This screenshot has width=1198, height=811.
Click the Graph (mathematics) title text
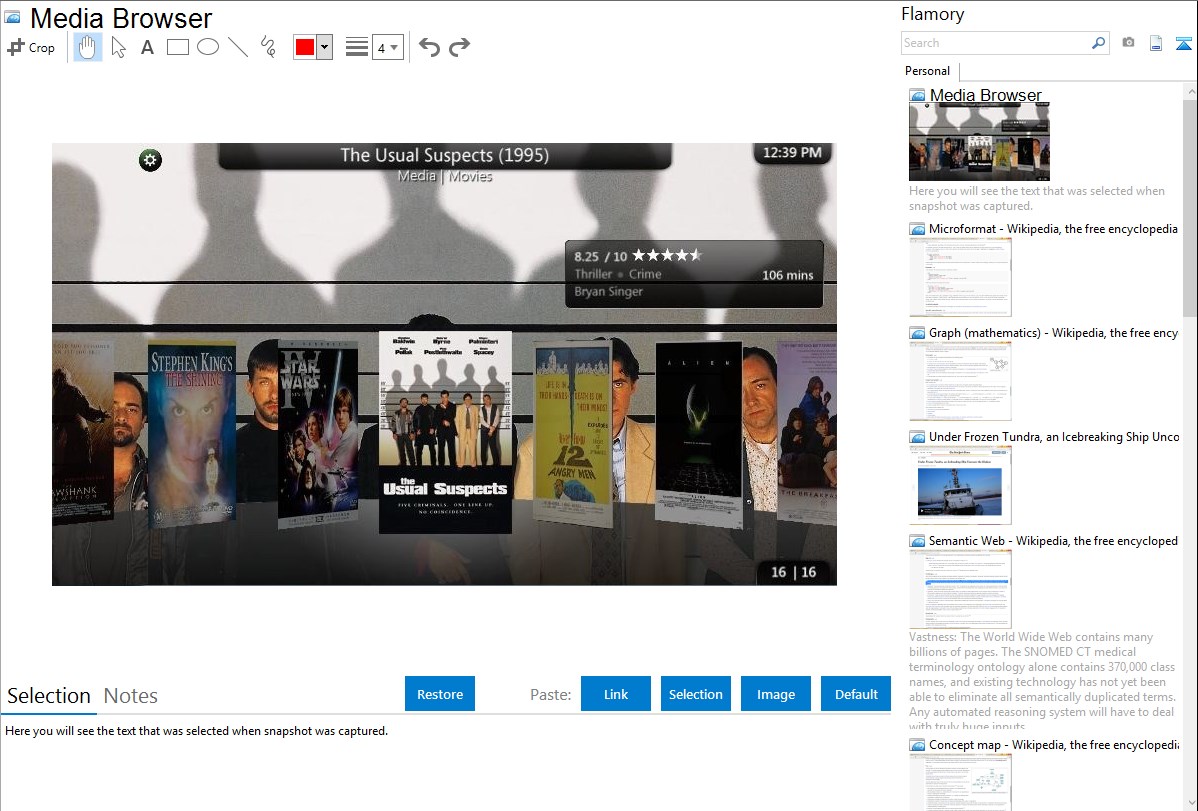click(1053, 333)
